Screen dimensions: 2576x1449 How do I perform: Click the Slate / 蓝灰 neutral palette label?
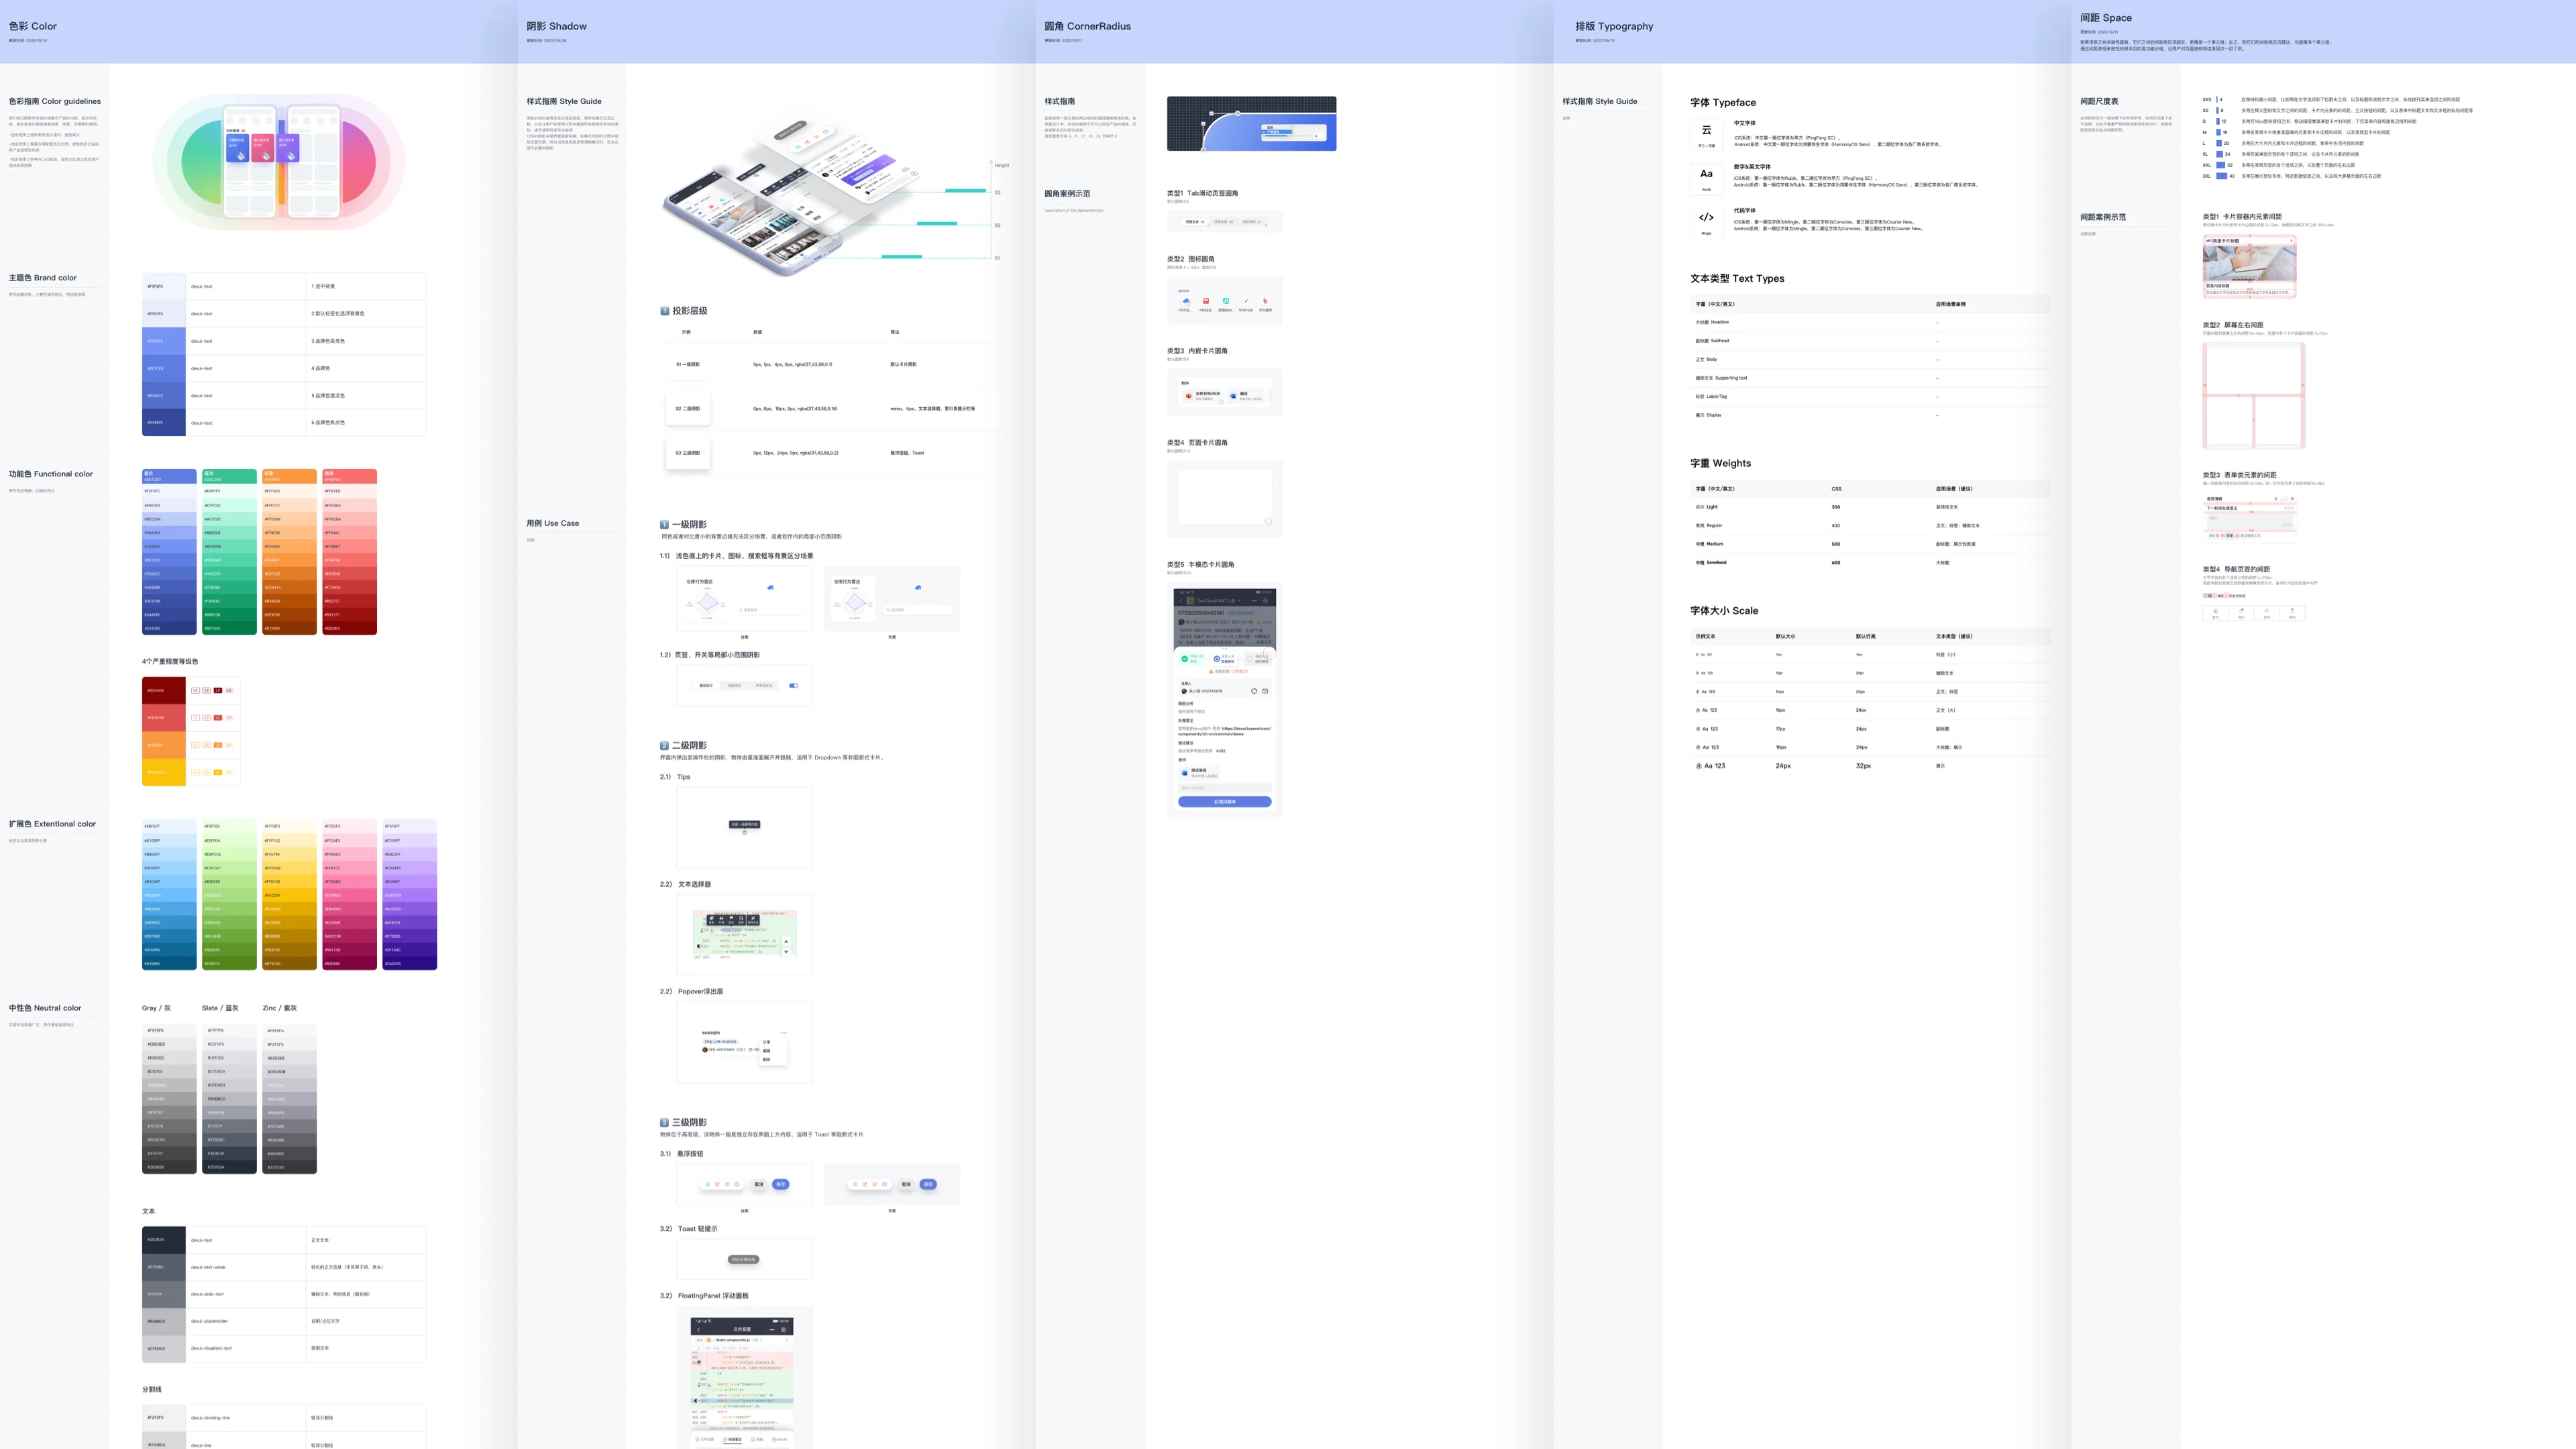[220, 1008]
